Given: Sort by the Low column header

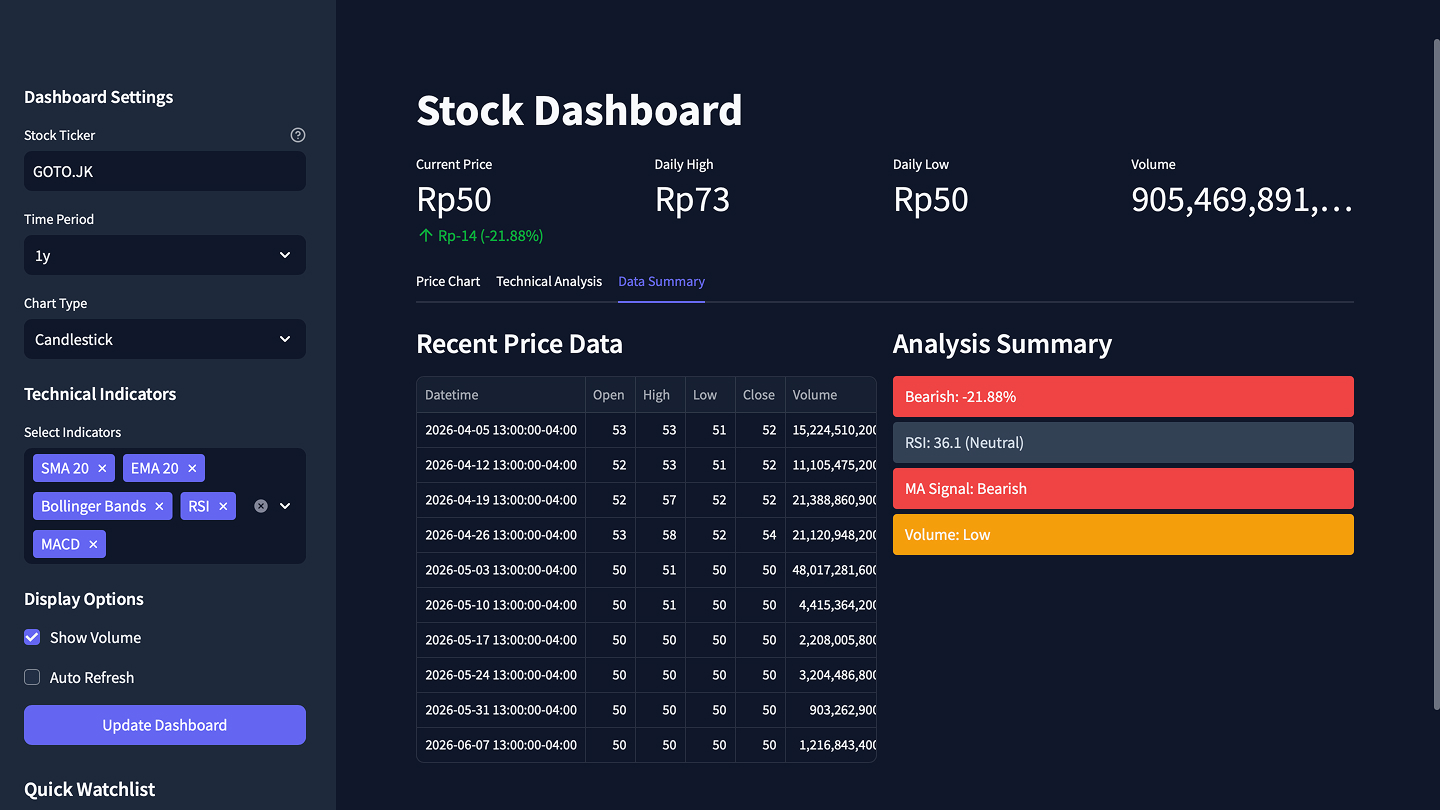Looking at the screenshot, I should coord(710,395).
